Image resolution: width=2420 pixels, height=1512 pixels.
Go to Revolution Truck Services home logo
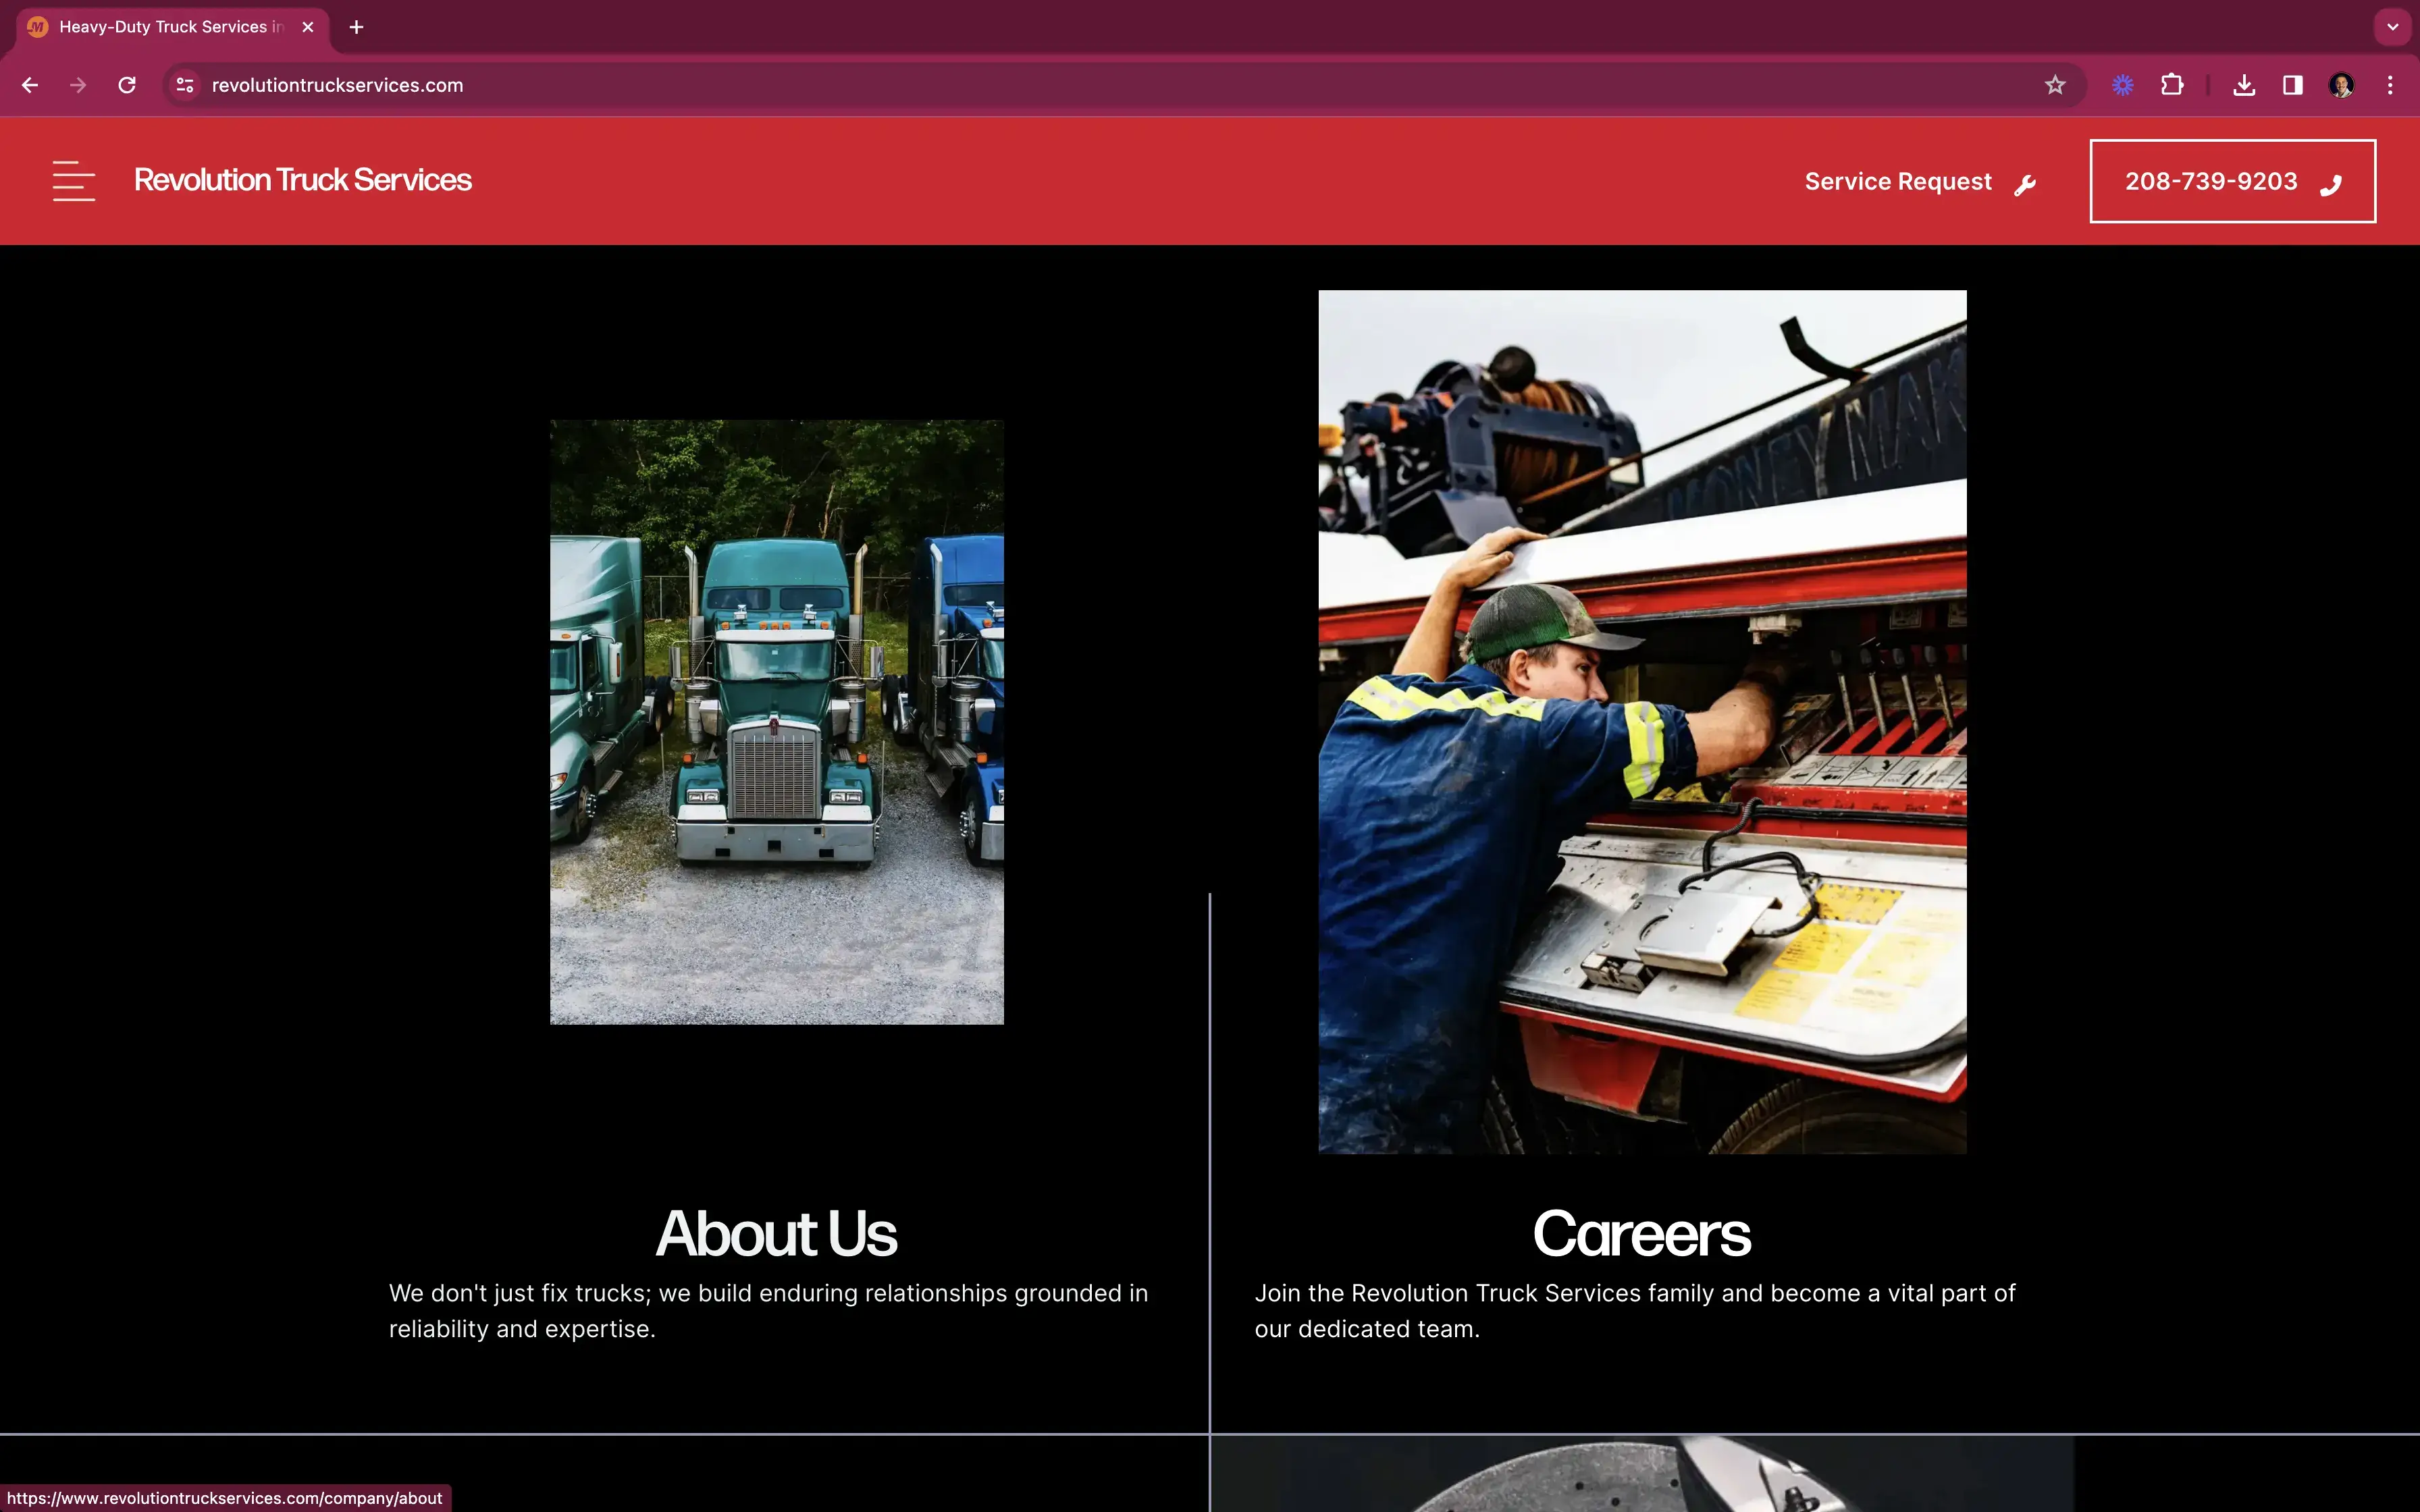303,180
